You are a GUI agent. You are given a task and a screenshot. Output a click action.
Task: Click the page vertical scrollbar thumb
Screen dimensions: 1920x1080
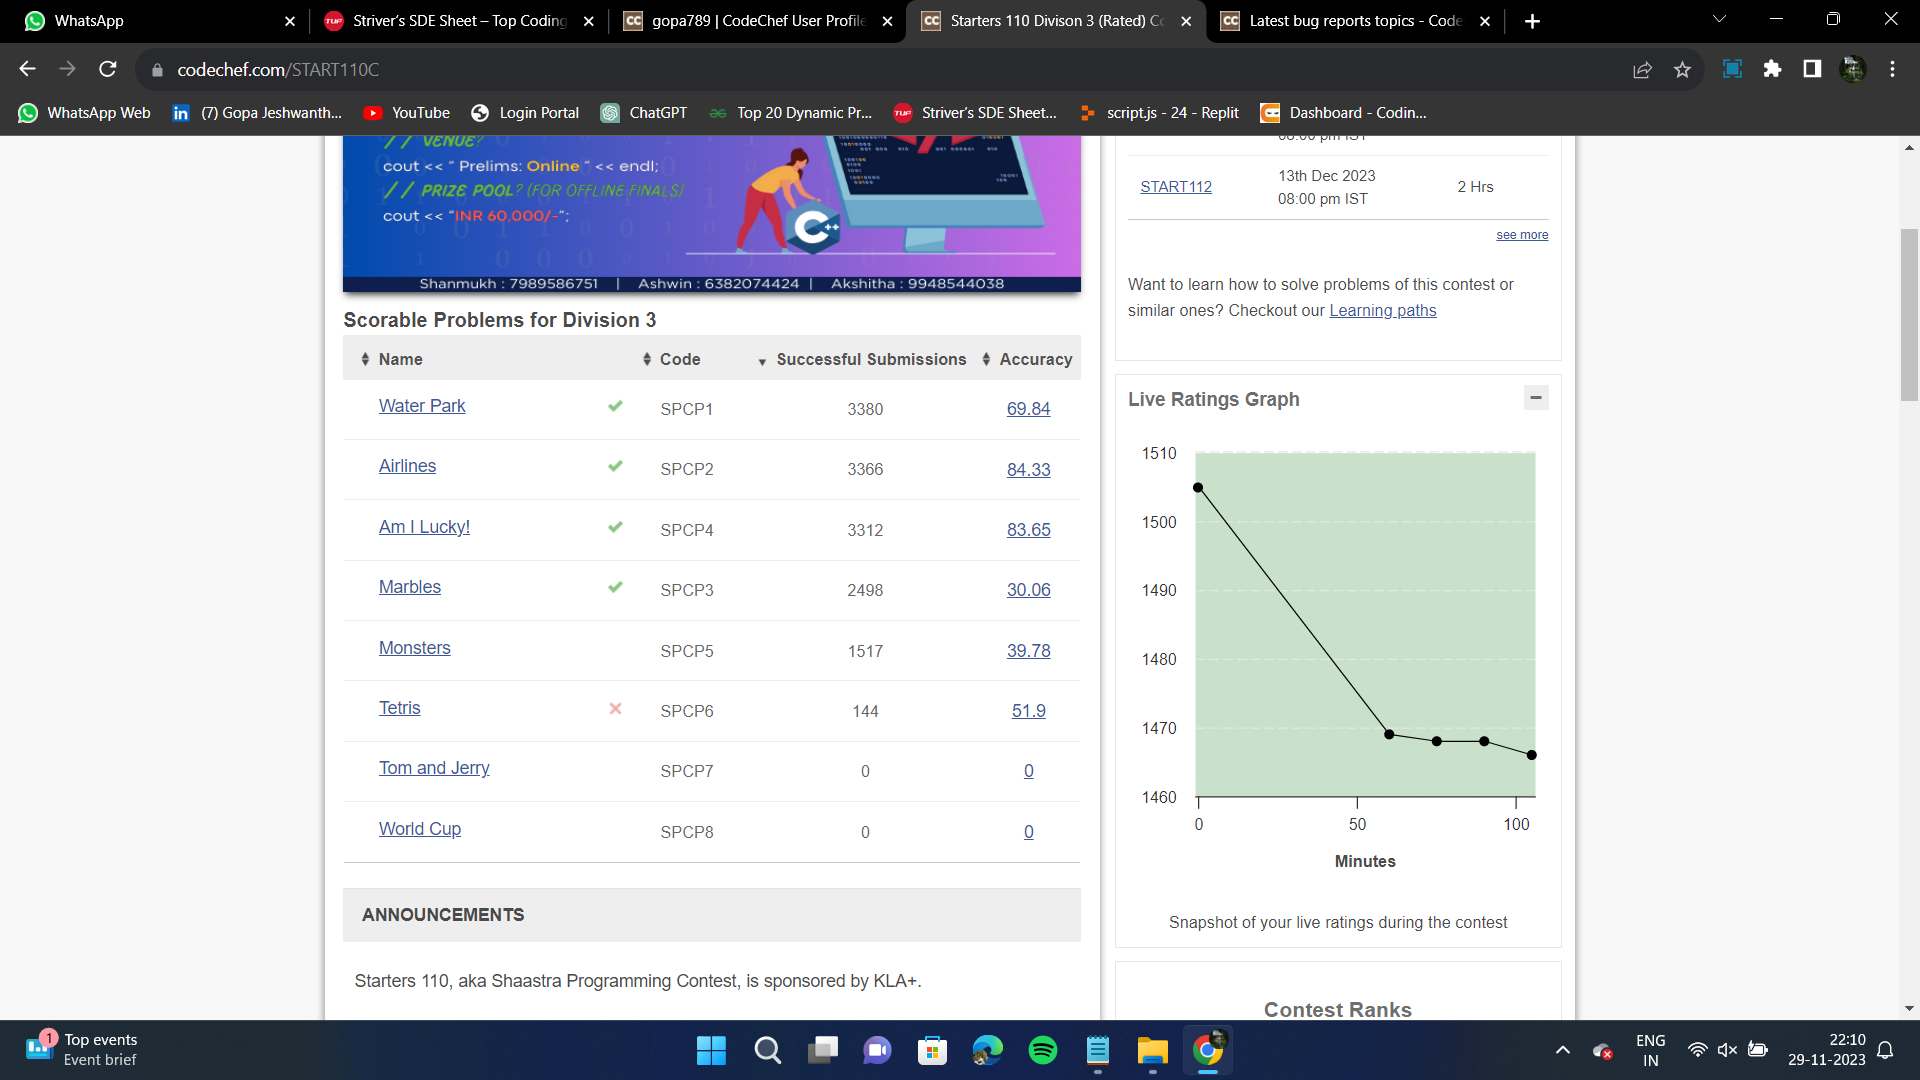click(1909, 315)
